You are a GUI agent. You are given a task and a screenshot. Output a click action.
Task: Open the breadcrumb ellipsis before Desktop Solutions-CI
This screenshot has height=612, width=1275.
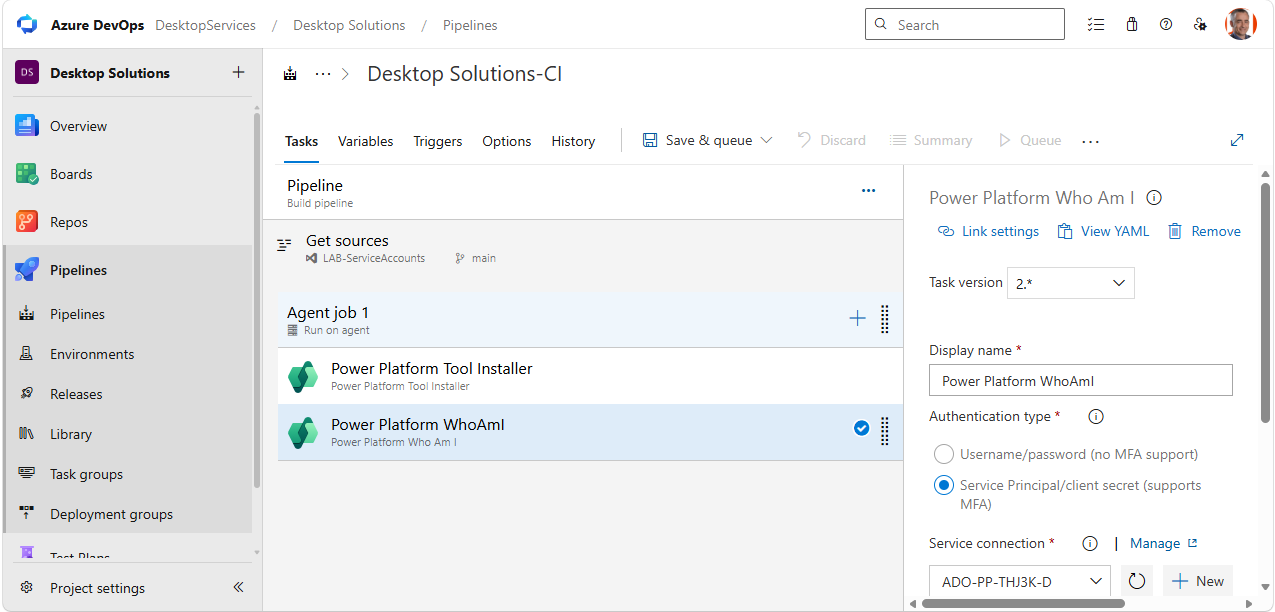click(x=323, y=74)
